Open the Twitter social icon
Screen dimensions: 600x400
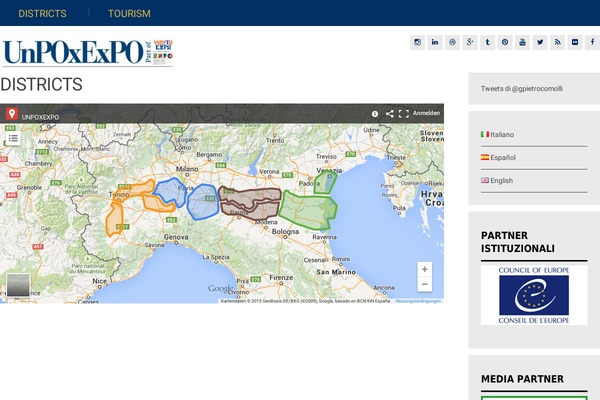(540, 42)
